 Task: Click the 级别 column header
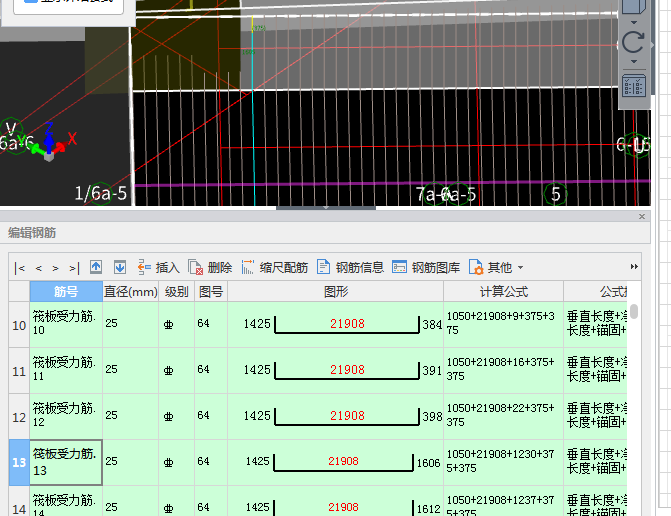[x=176, y=291]
